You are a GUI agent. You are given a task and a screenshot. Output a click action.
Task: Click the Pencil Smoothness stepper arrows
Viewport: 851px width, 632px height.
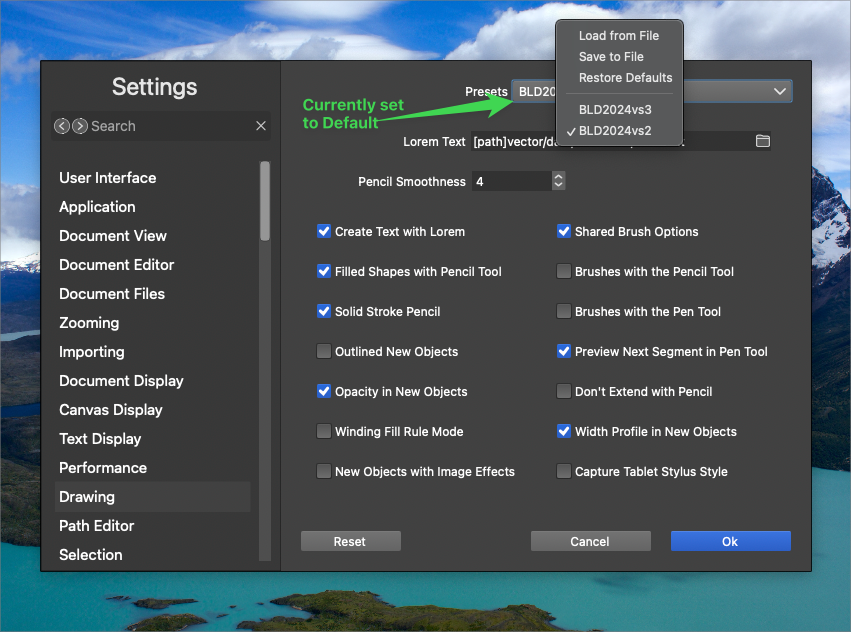coord(558,181)
